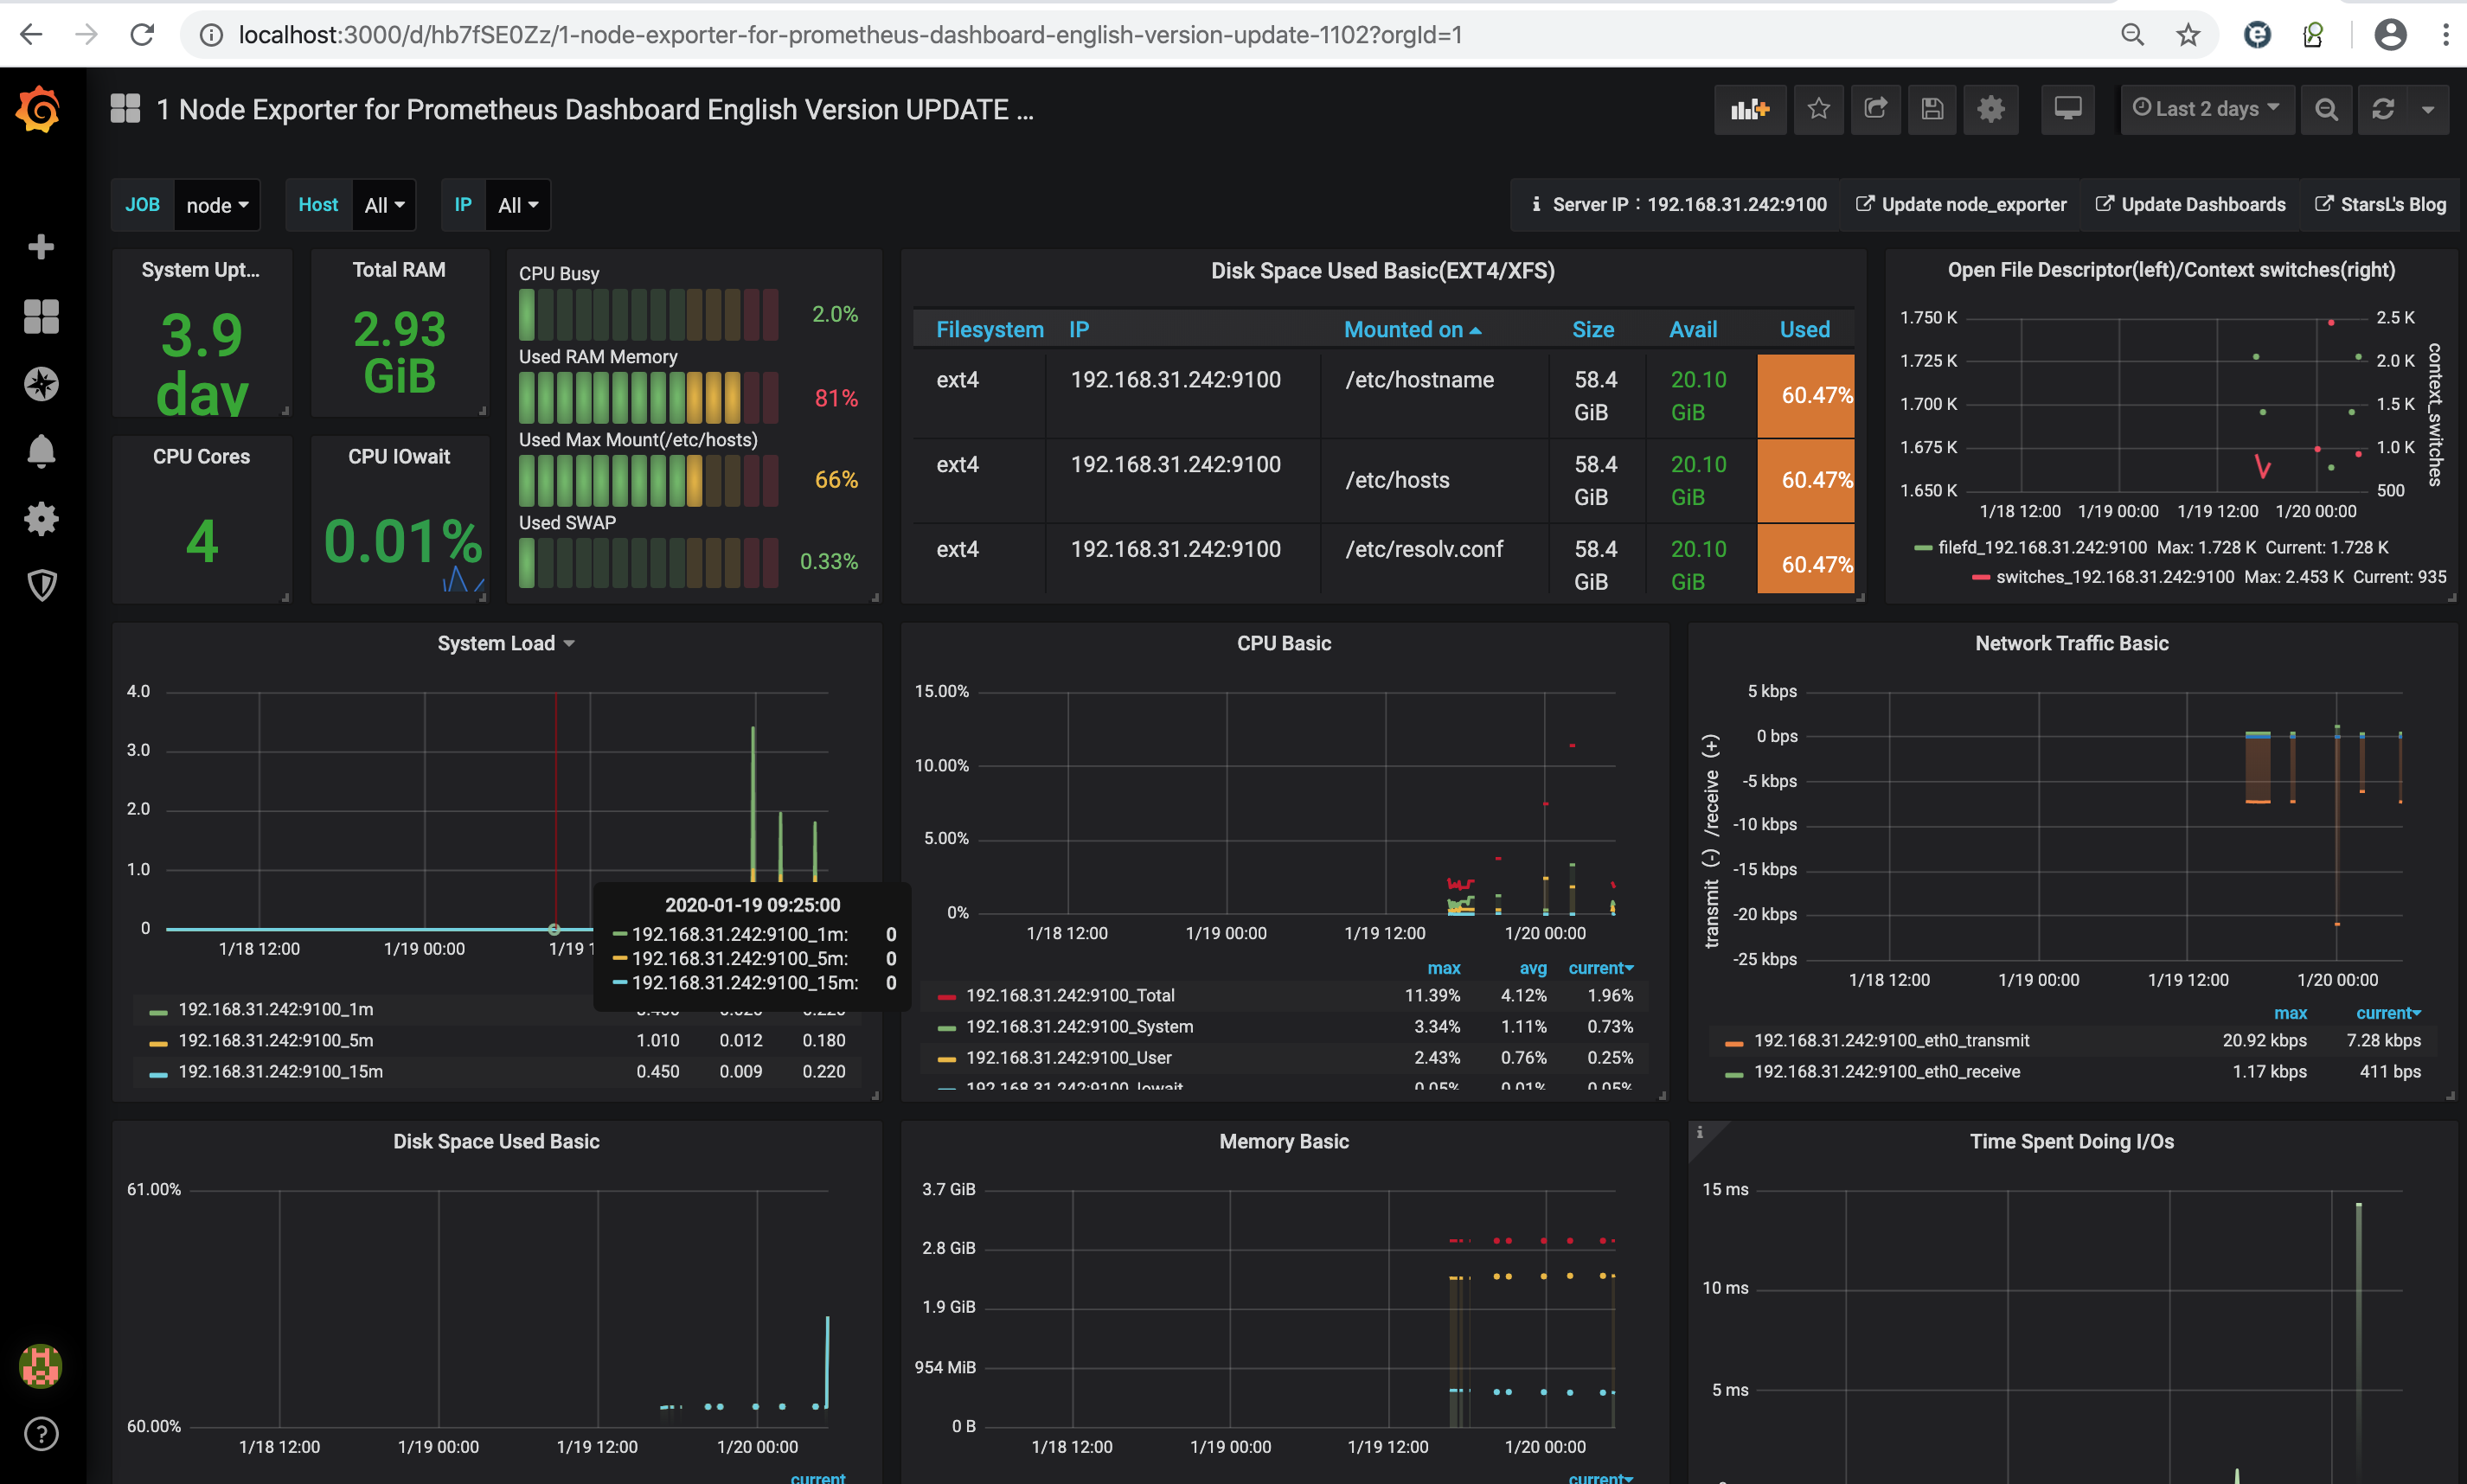This screenshot has width=2467, height=1484.
Task: Select the Alerts bell sidebar icon
Action: [42, 451]
